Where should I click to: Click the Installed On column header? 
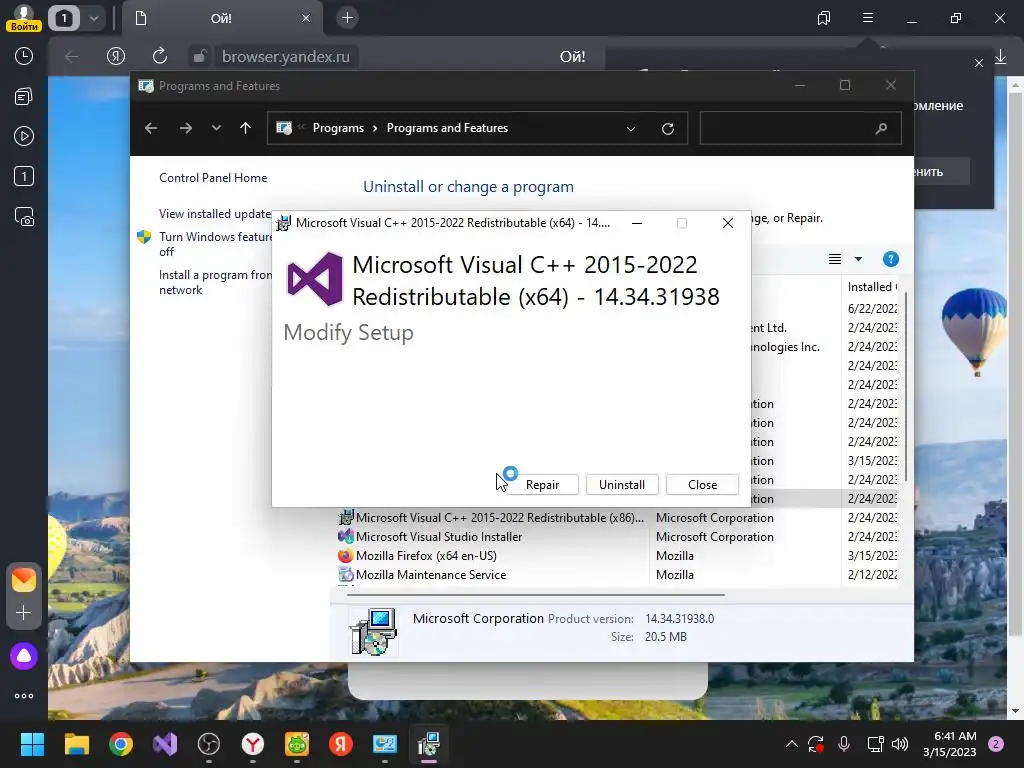point(871,287)
